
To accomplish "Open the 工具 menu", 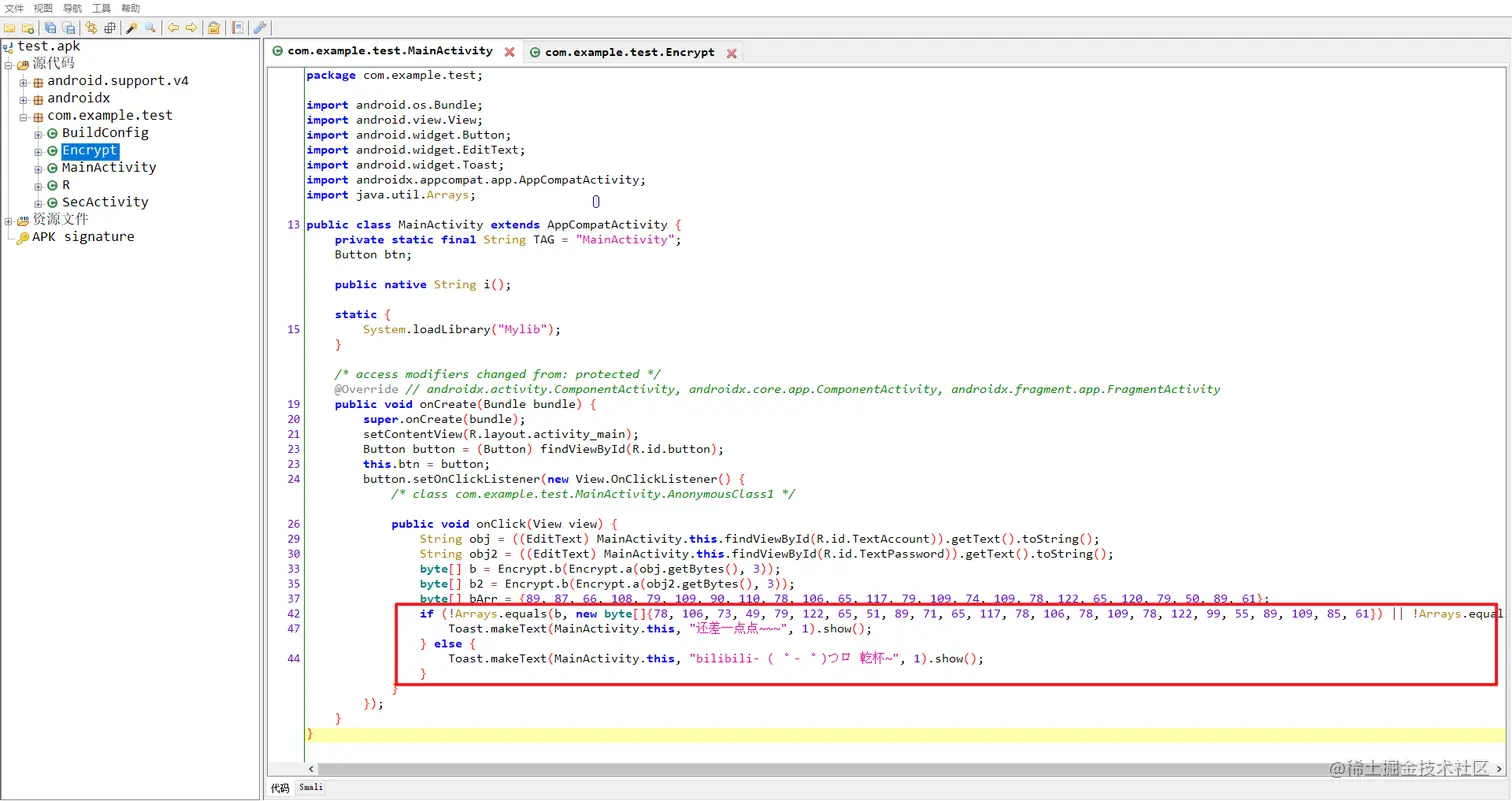I will pos(101,8).
